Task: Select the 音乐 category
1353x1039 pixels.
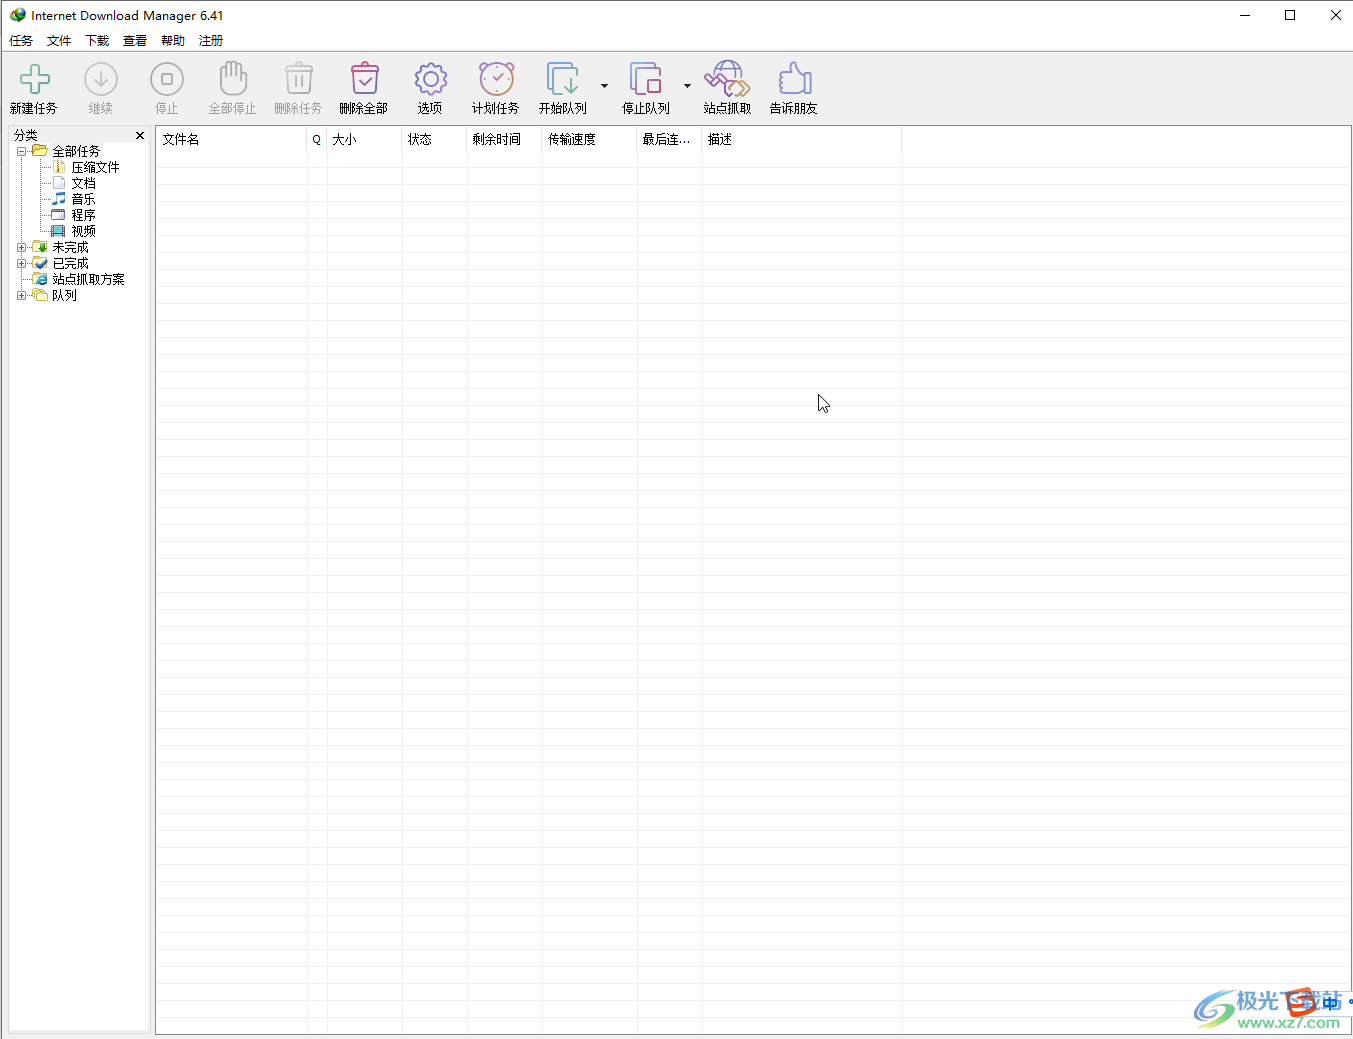Action: pyautogui.click(x=83, y=199)
